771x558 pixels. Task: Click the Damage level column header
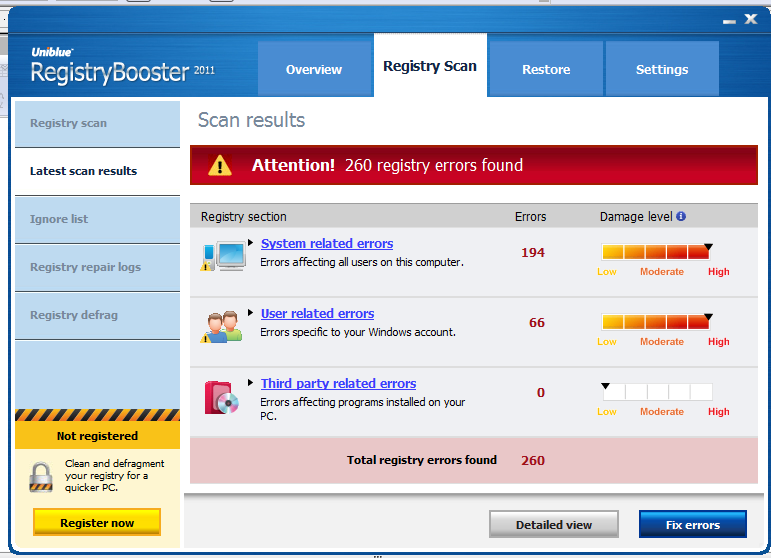pyautogui.click(x=636, y=217)
